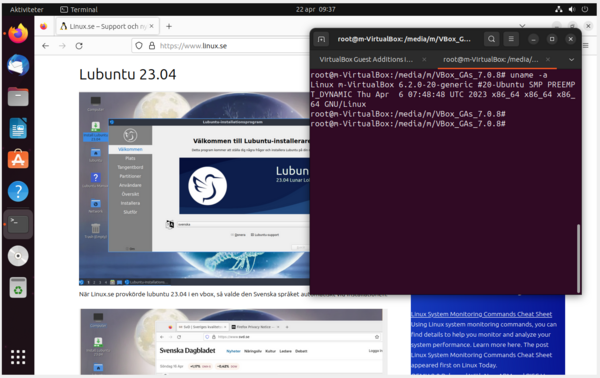This screenshot has width=600, height=378.
Task: Open the Terminal app menu in top bar
Action: (79, 10)
